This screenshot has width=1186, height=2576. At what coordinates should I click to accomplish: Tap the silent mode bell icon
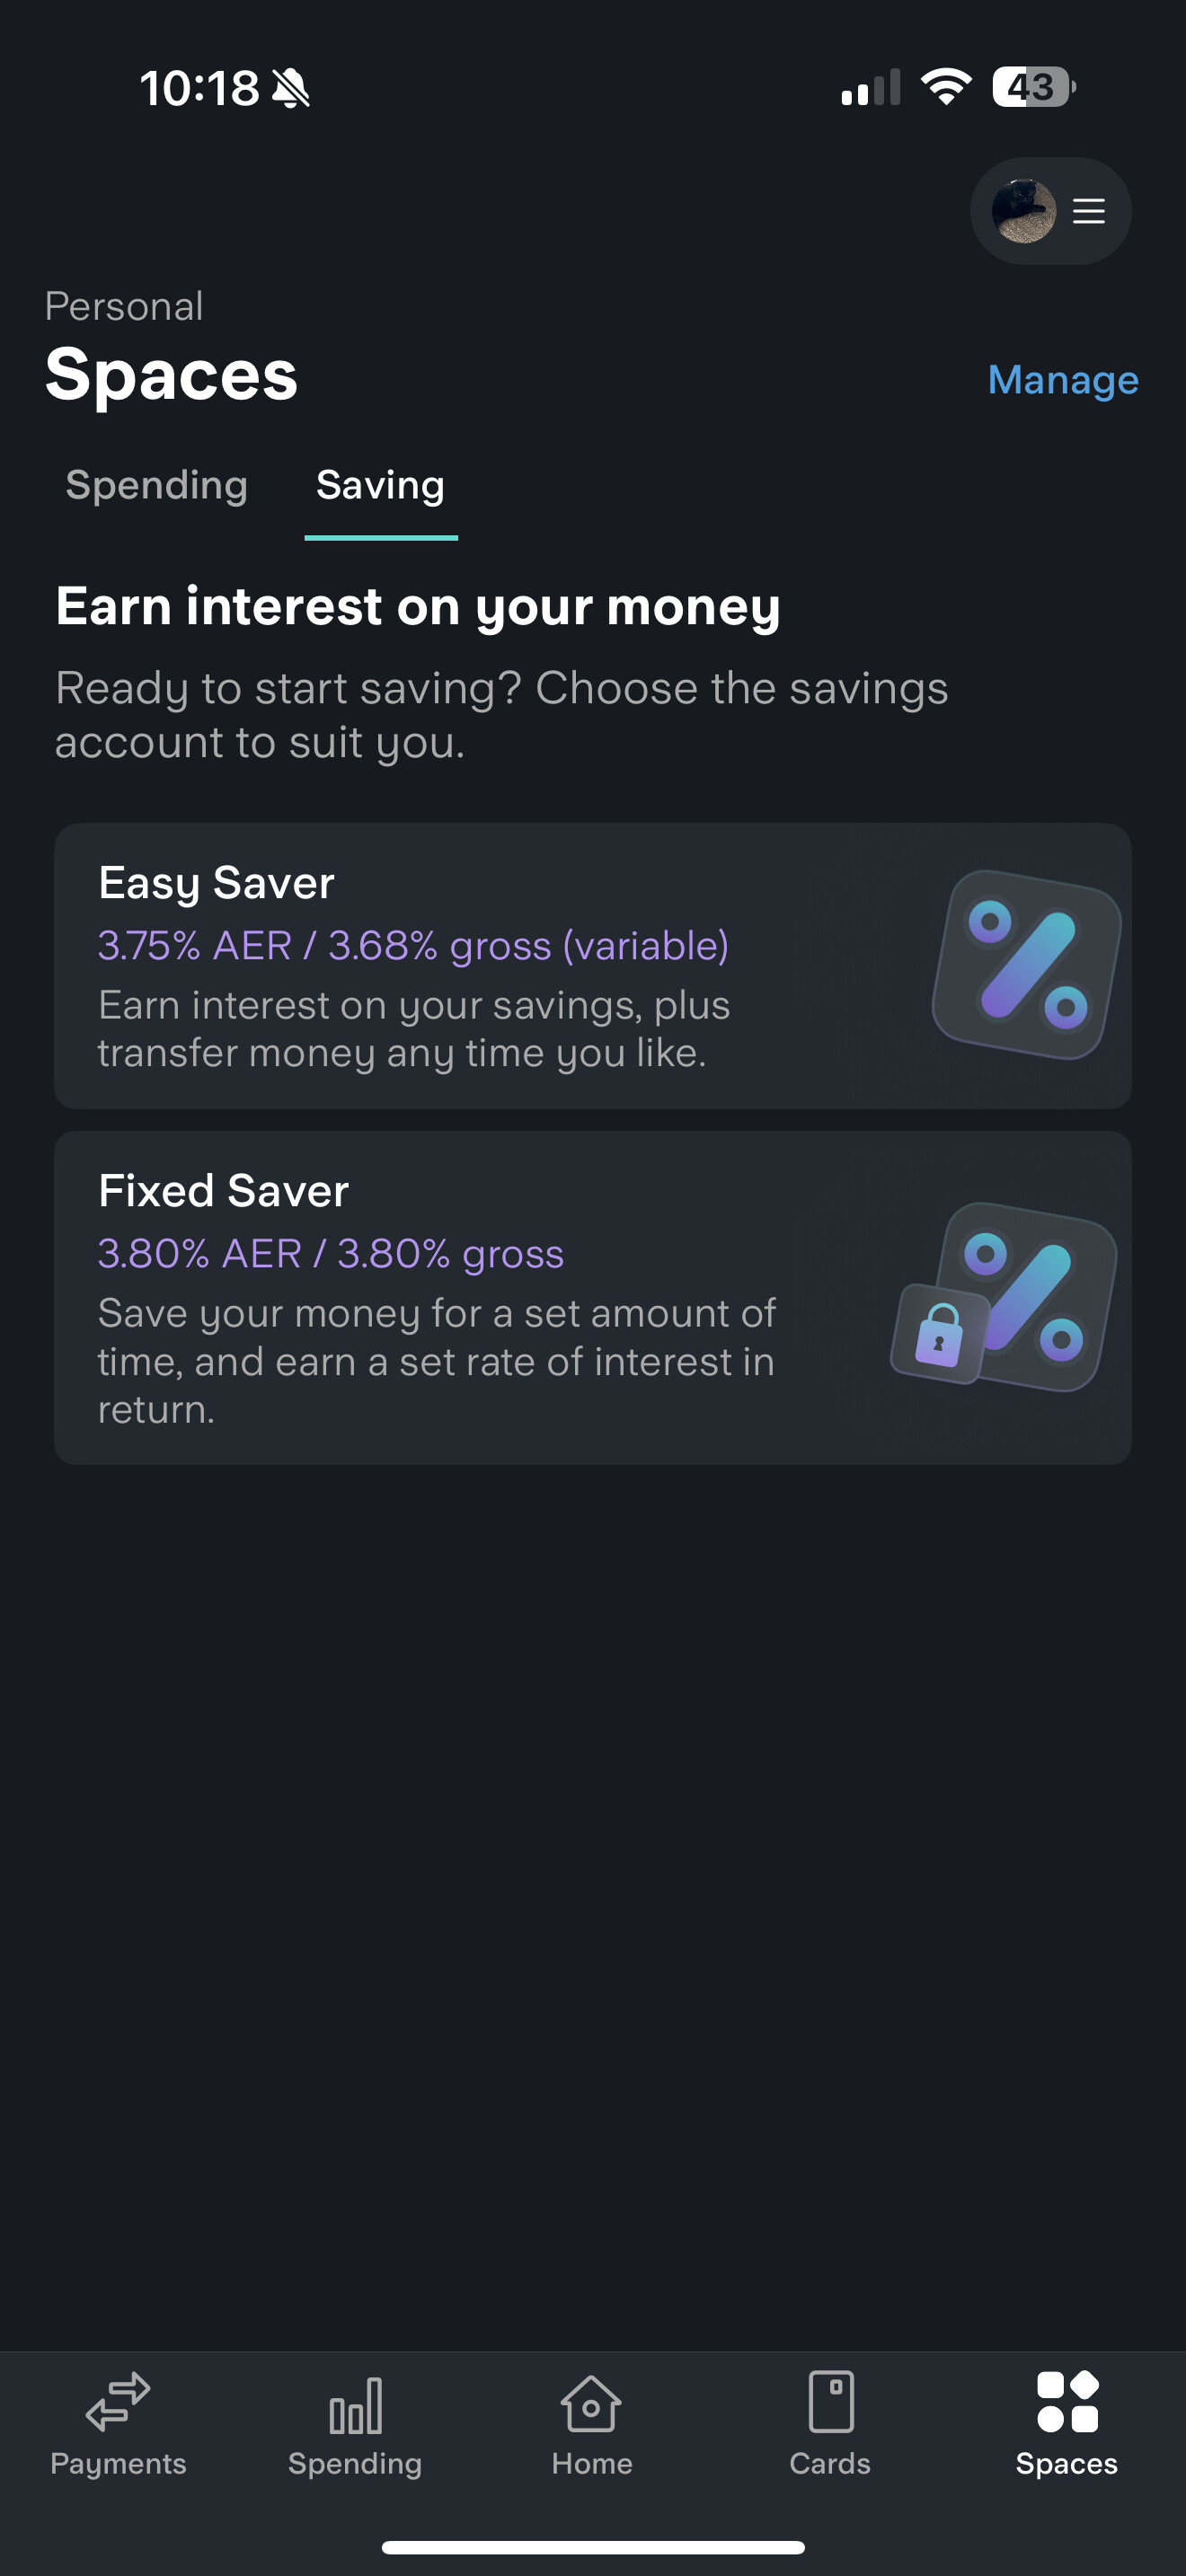[x=291, y=88]
